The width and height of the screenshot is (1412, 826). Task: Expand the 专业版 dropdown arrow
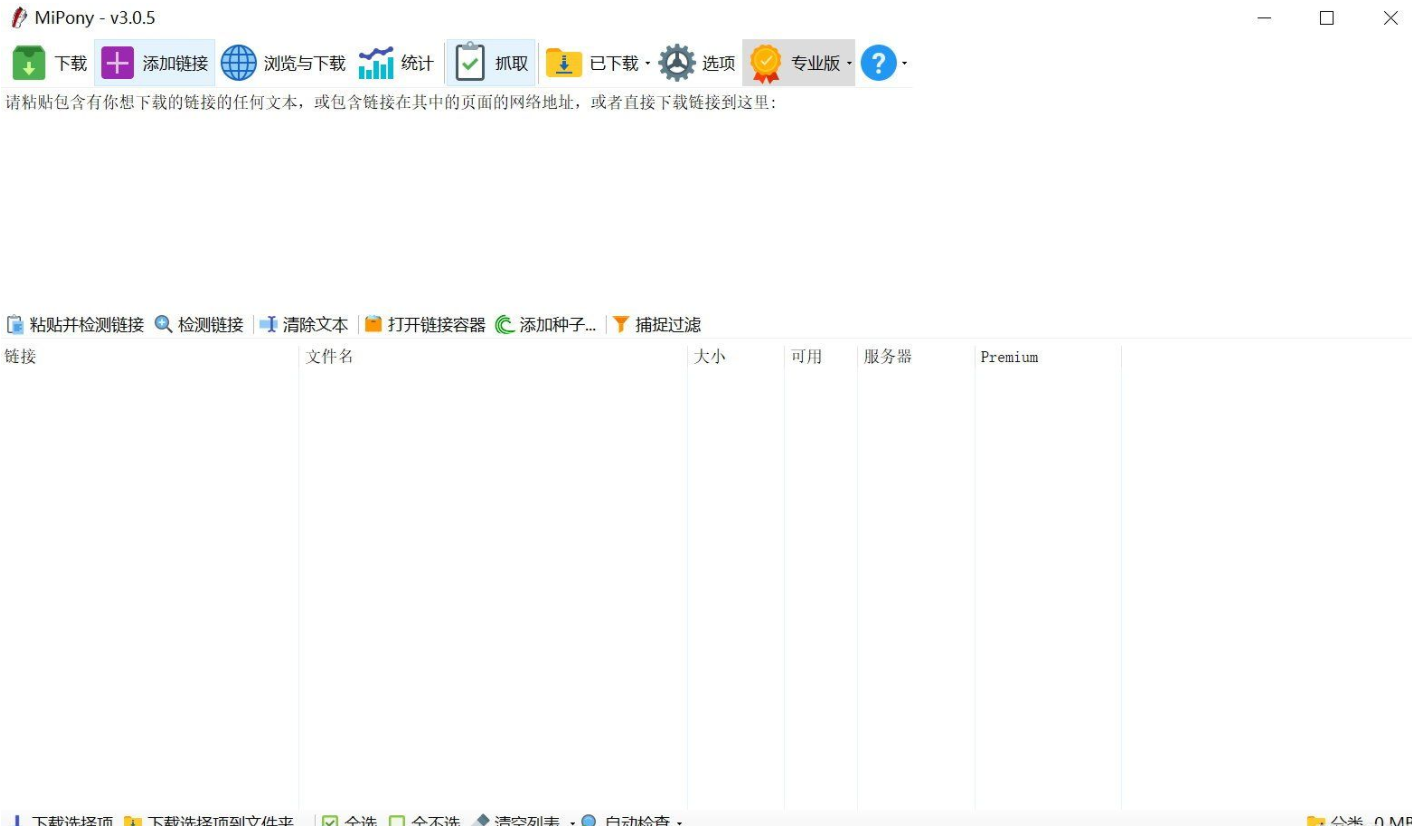point(849,64)
